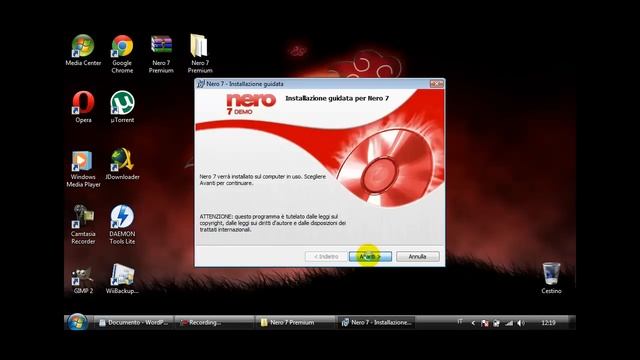640x360 pixels.
Task: Select the Nero 7 Premium folder icon
Action: pos(200,53)
